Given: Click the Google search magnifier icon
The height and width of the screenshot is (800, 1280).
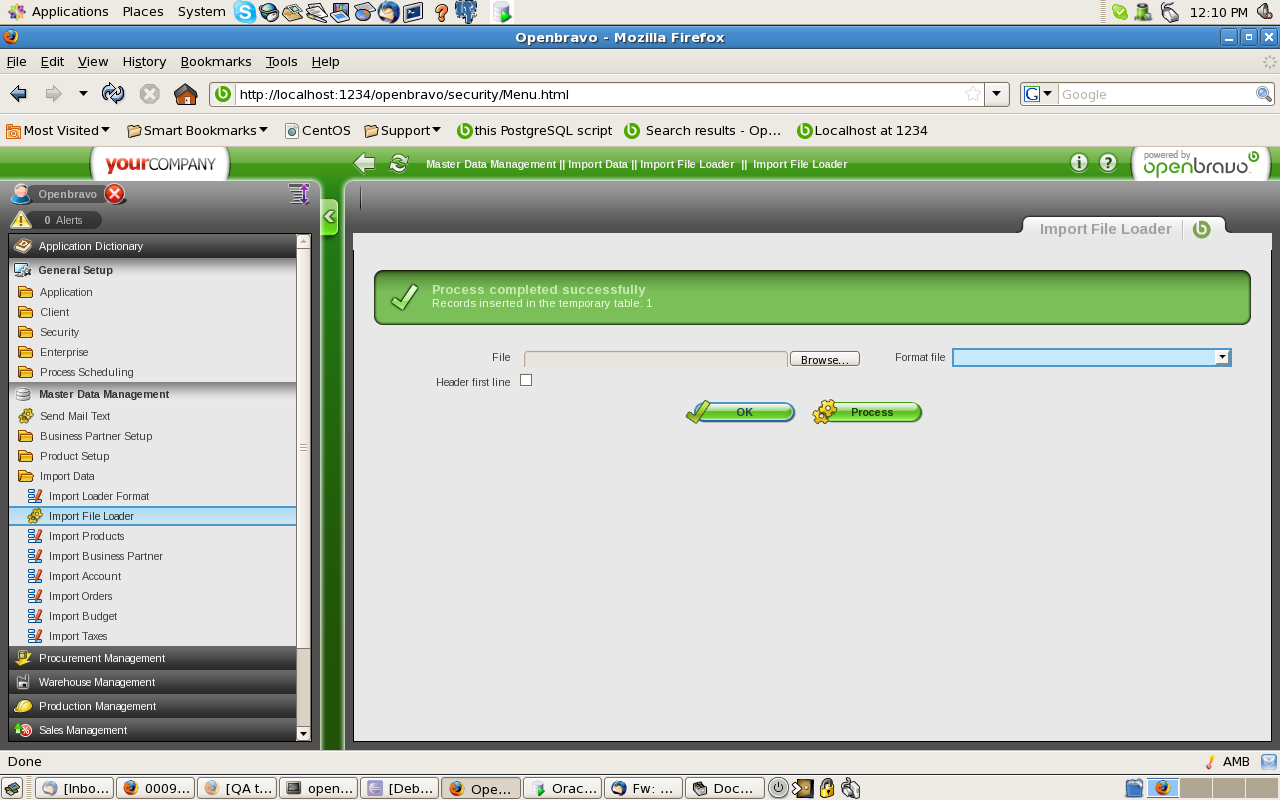Looking at the screenshot, I should pos(1264,94).
